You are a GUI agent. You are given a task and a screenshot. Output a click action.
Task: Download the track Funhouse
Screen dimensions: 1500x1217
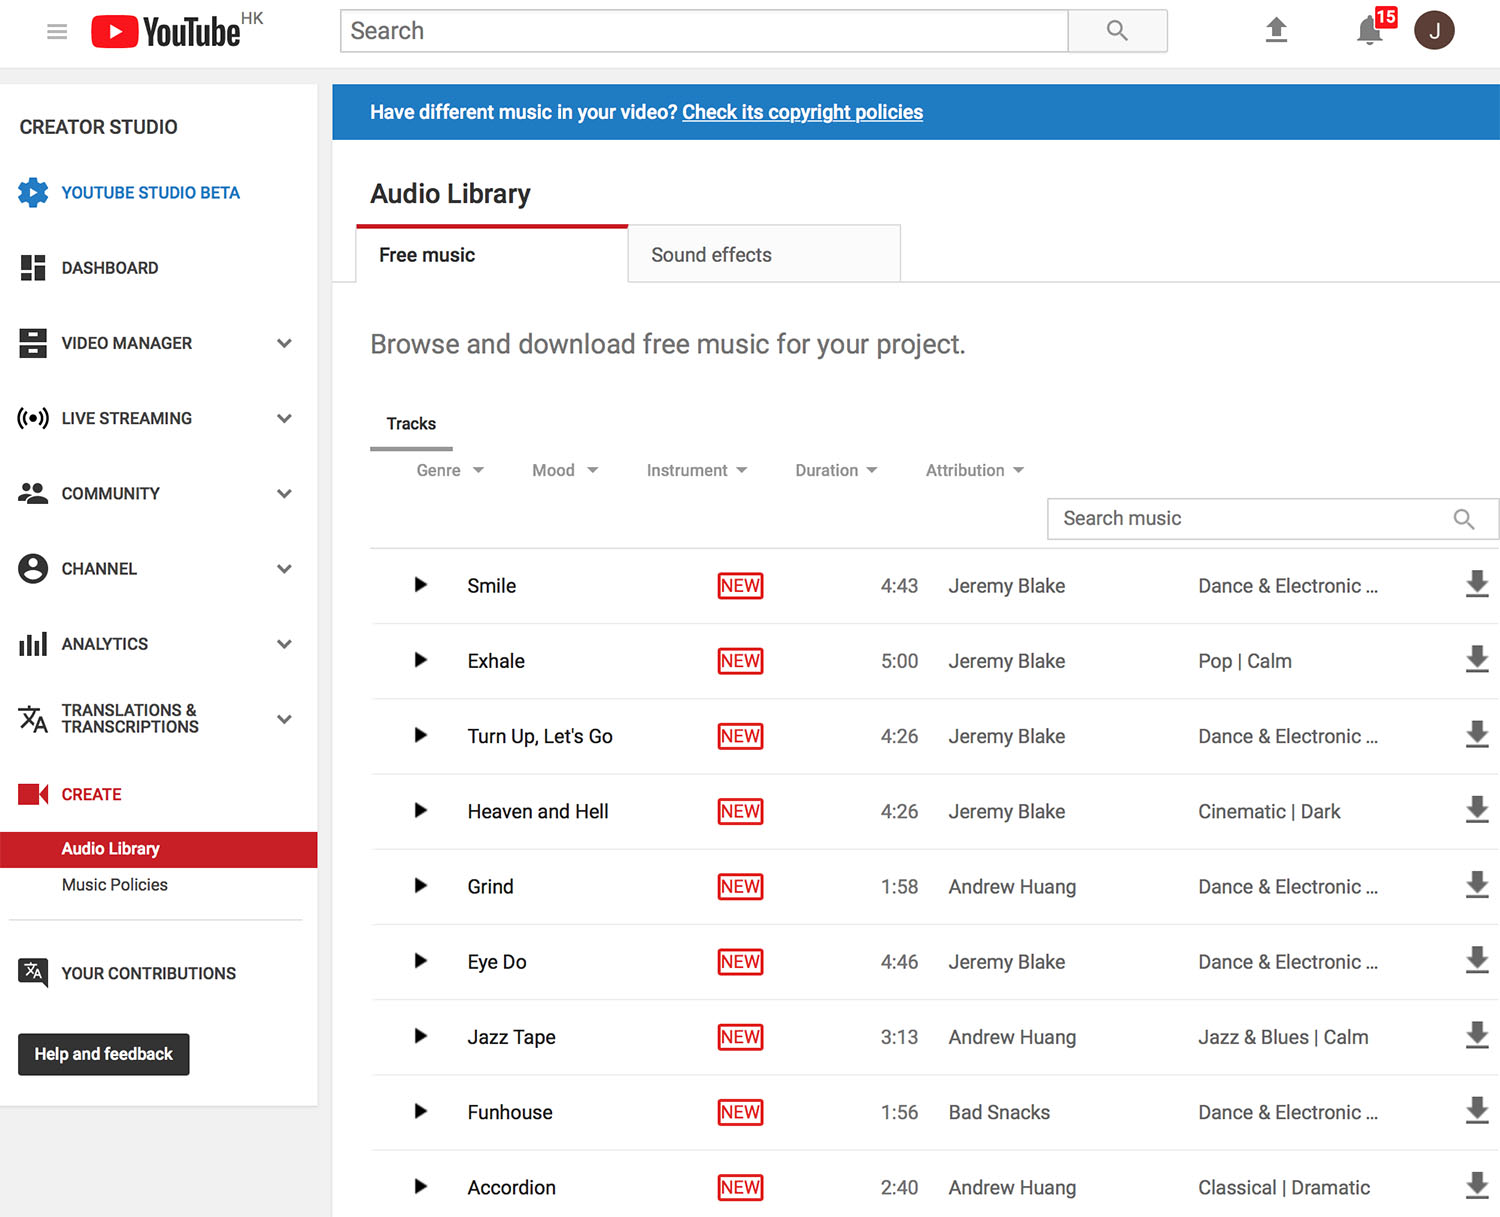point(1477,1110)
